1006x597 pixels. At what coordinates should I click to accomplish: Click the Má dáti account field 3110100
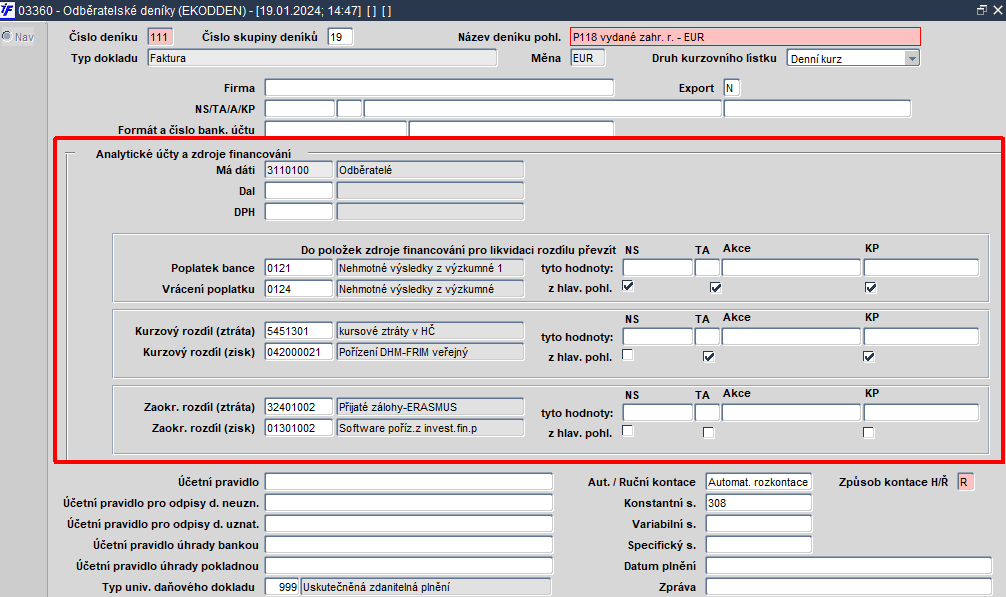[299, 170]
